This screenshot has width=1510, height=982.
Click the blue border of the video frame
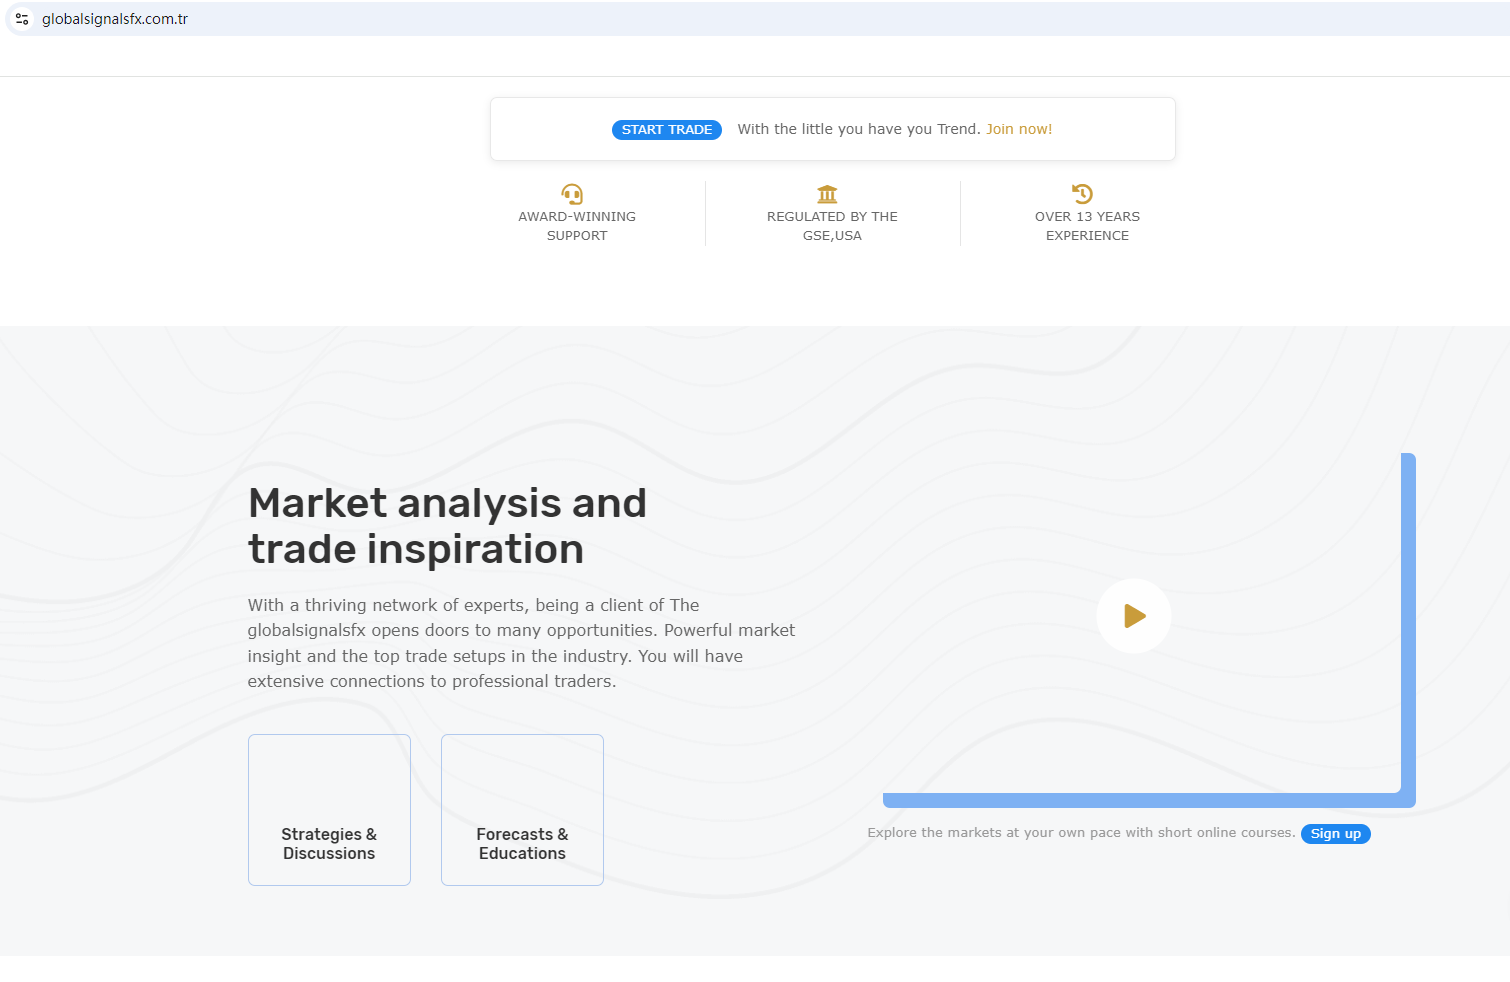point(1408,620)
